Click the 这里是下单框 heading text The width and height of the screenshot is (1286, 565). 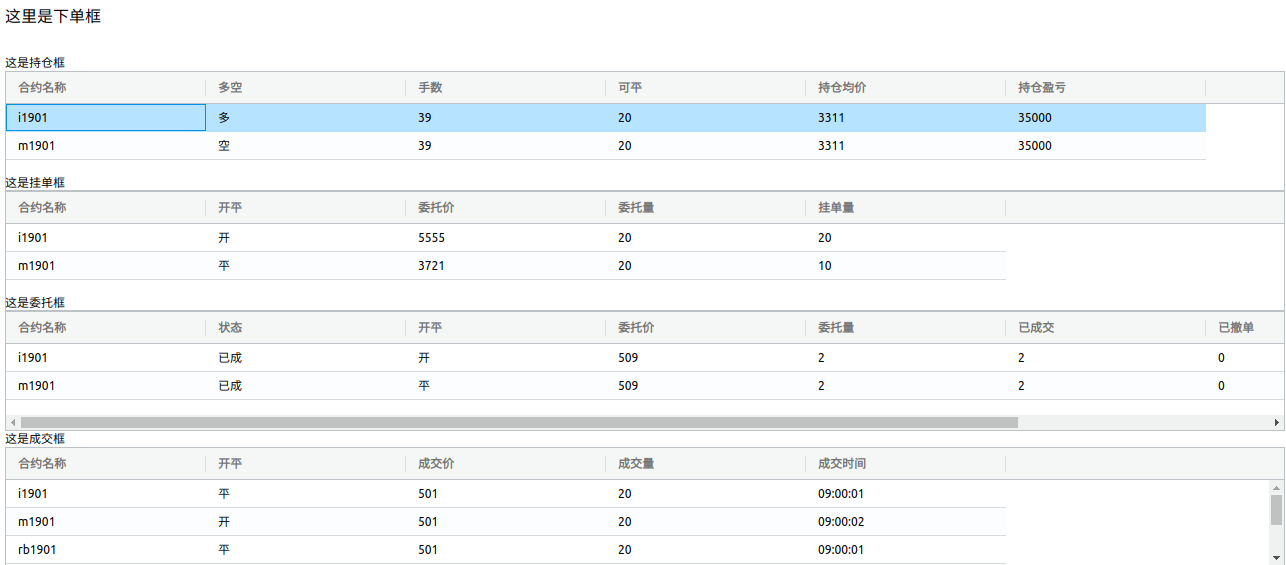pos(53,16)
